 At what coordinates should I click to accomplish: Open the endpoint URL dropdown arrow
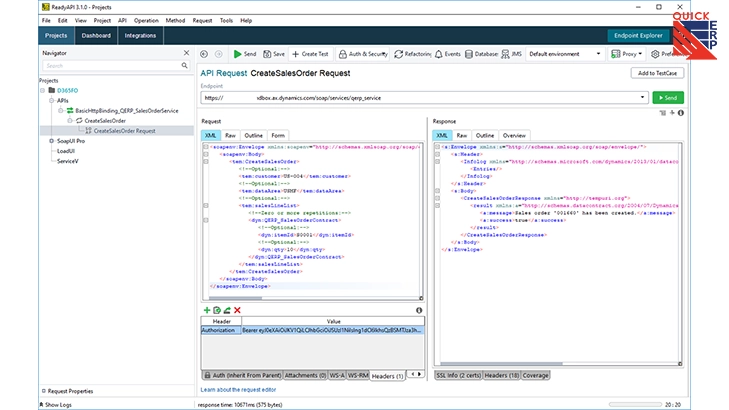[642, 98]
